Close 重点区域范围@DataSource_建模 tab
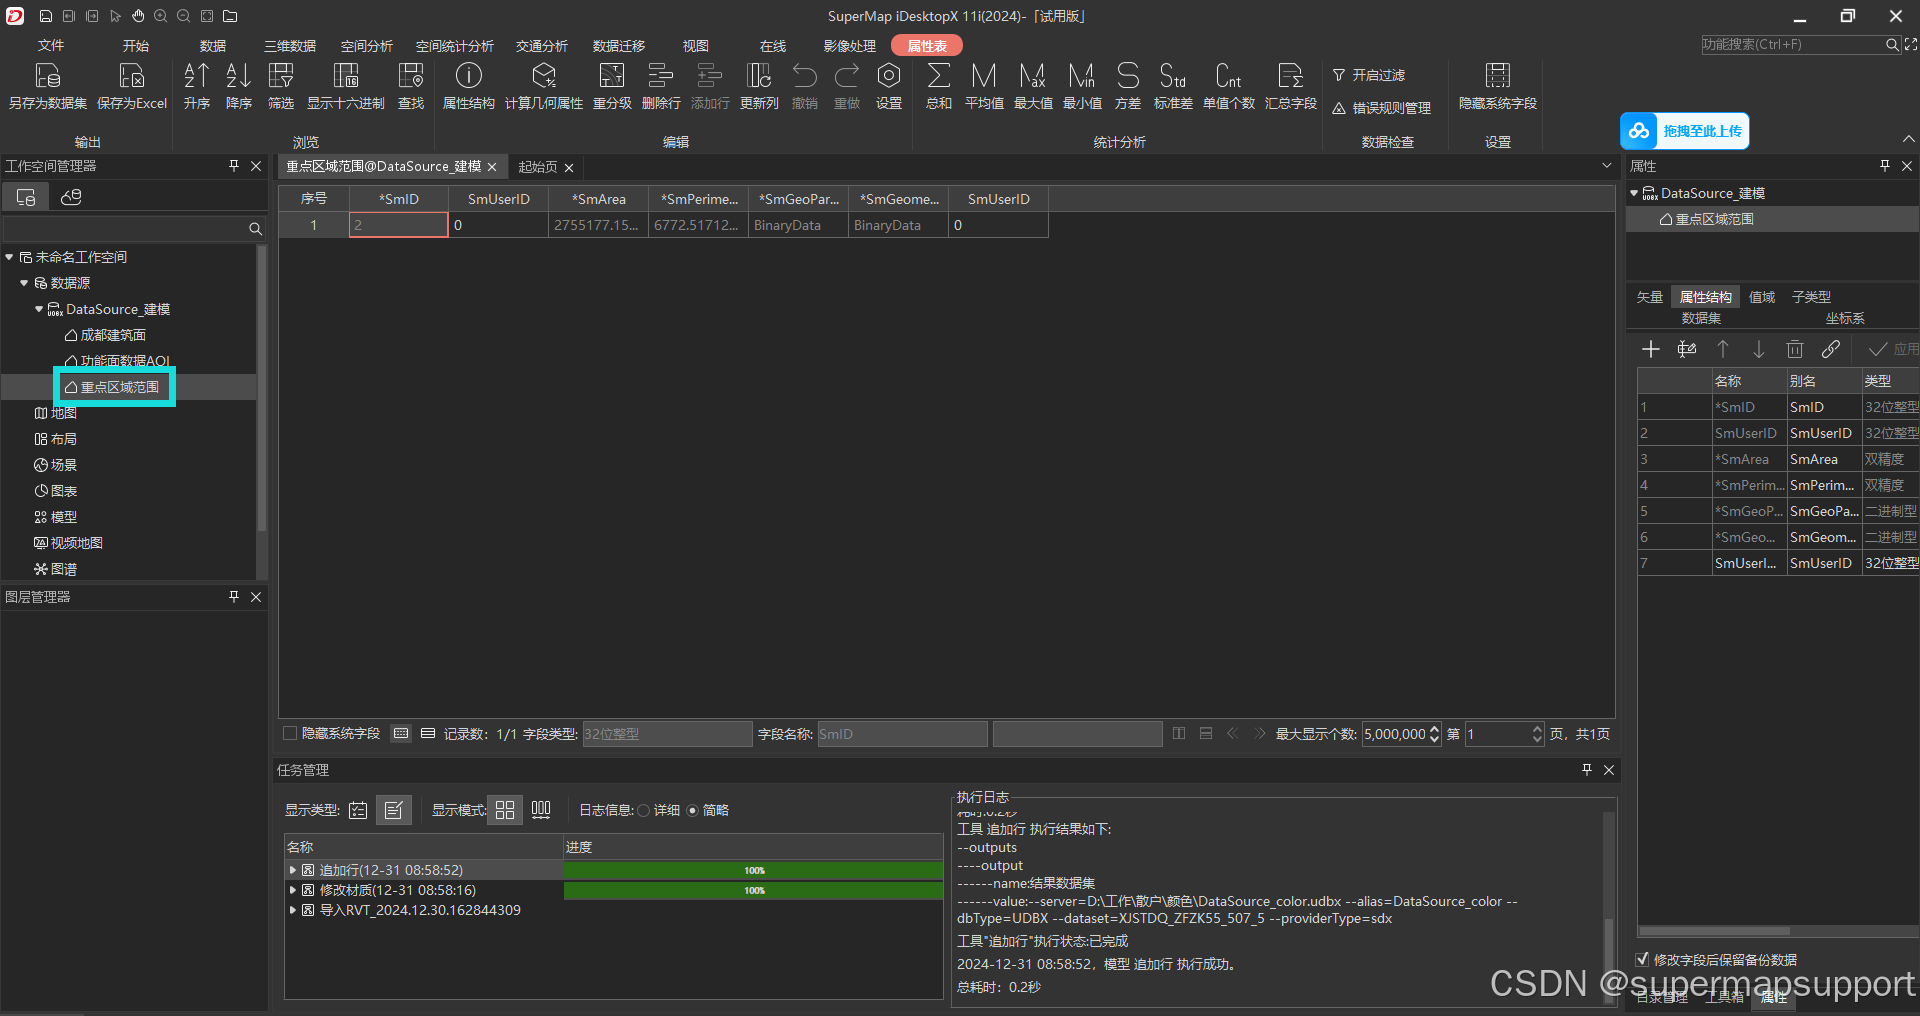The height and width of the screenshot is (1016, 1920). [492, 167]
